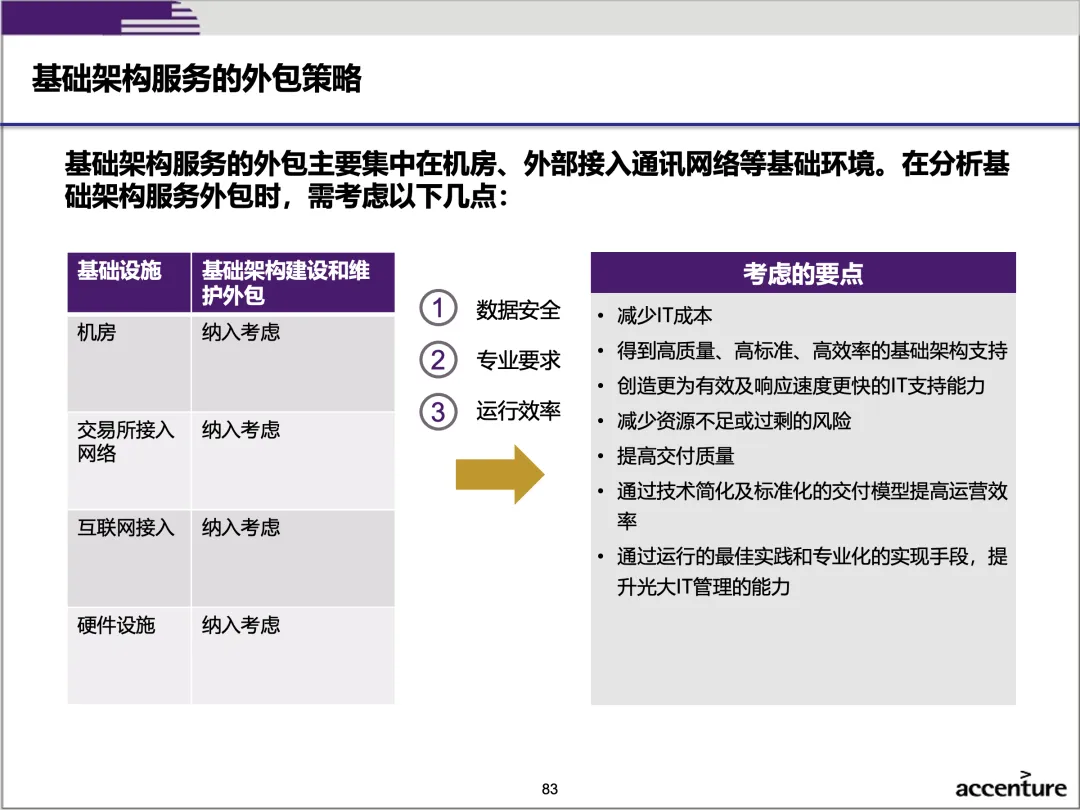Select the 专业要求 label
Viewport: 1080px width, 810px height.
(x=518, y=360)
